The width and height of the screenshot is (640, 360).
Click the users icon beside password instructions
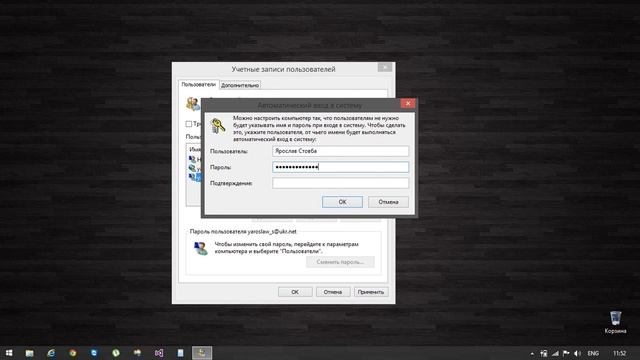point(200,248)
